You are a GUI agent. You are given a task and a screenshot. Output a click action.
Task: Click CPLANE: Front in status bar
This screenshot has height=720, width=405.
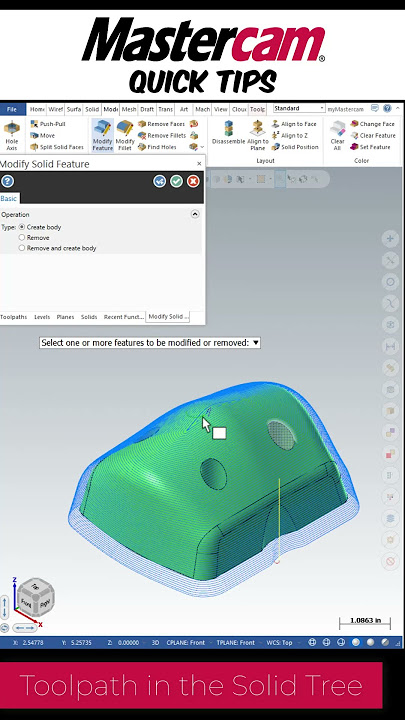coord(186,642)
